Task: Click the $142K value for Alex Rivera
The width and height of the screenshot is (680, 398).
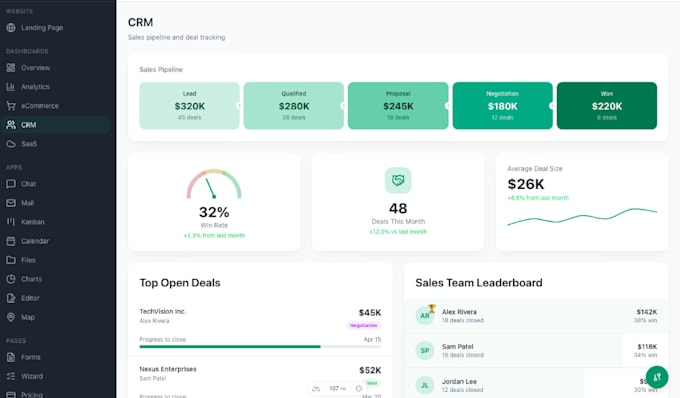Action: click(x=647, y=312)
